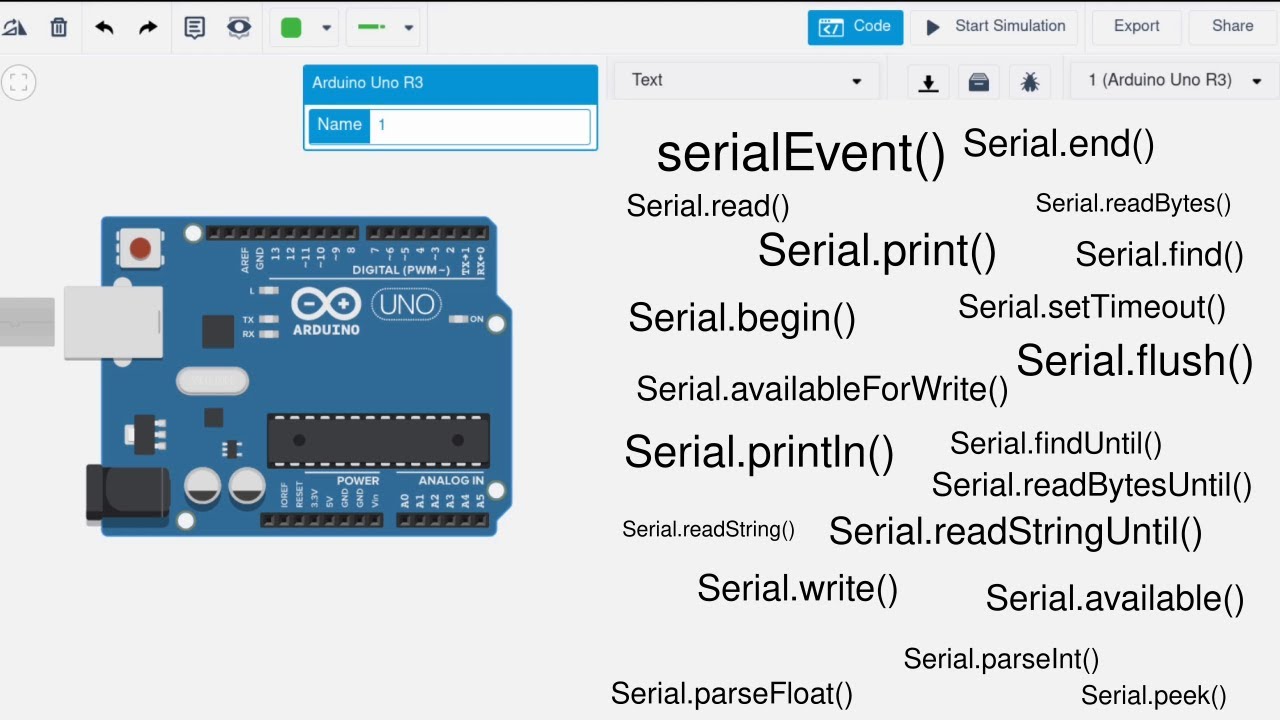Click the Export button
The width and height of the screenshot is (1280, 720).
pos(1136,27)
